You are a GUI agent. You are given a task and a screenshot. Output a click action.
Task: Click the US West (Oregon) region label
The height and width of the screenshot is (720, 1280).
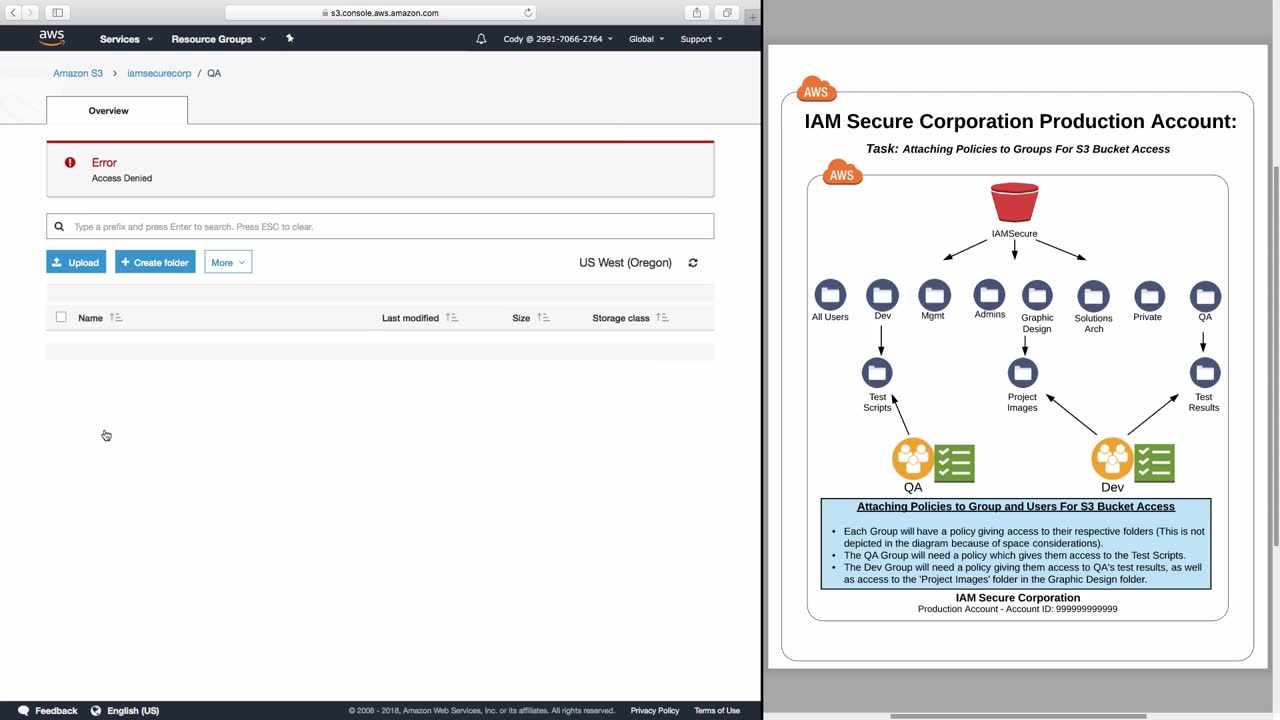[625, 263]
